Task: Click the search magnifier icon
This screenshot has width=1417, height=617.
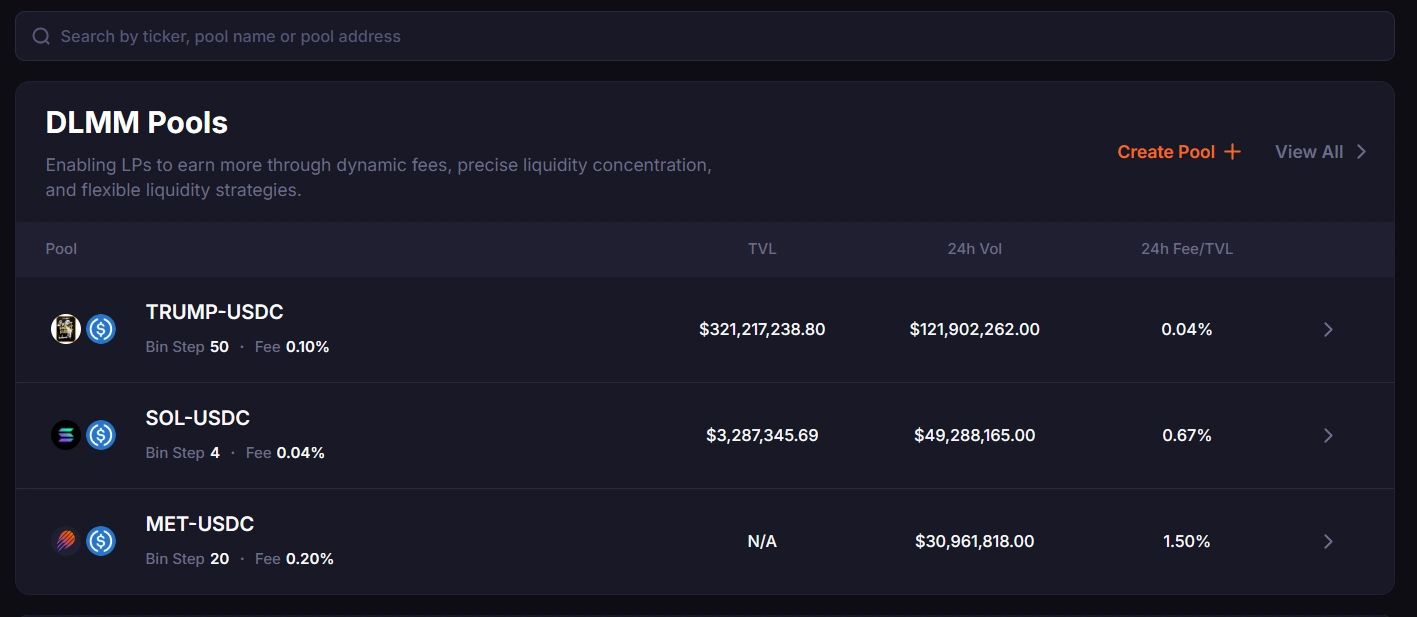Action: (x=41, y=36)
